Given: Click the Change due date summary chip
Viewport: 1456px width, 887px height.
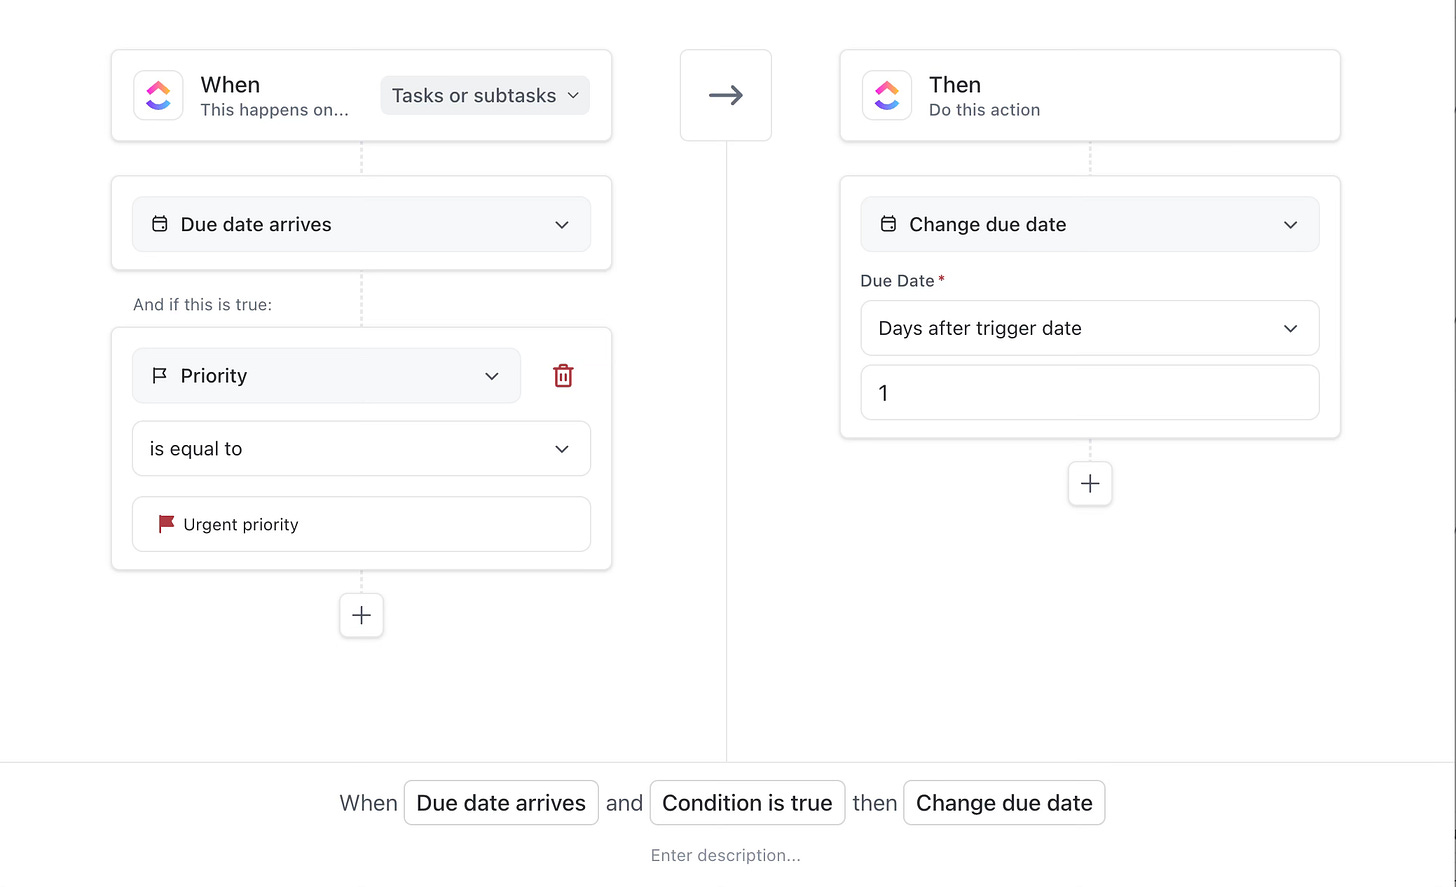Looking at the screenshot, I should [x=1004, y=802].
